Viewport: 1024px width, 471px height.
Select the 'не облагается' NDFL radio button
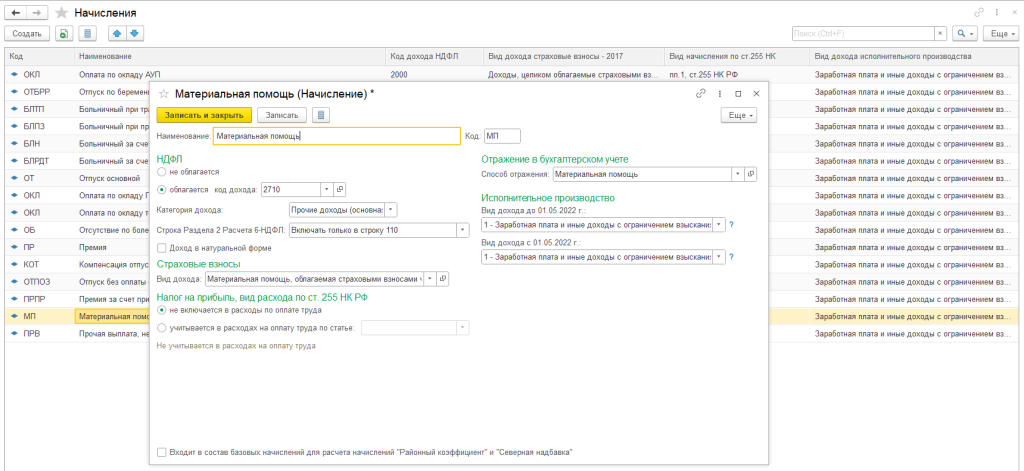162,172
